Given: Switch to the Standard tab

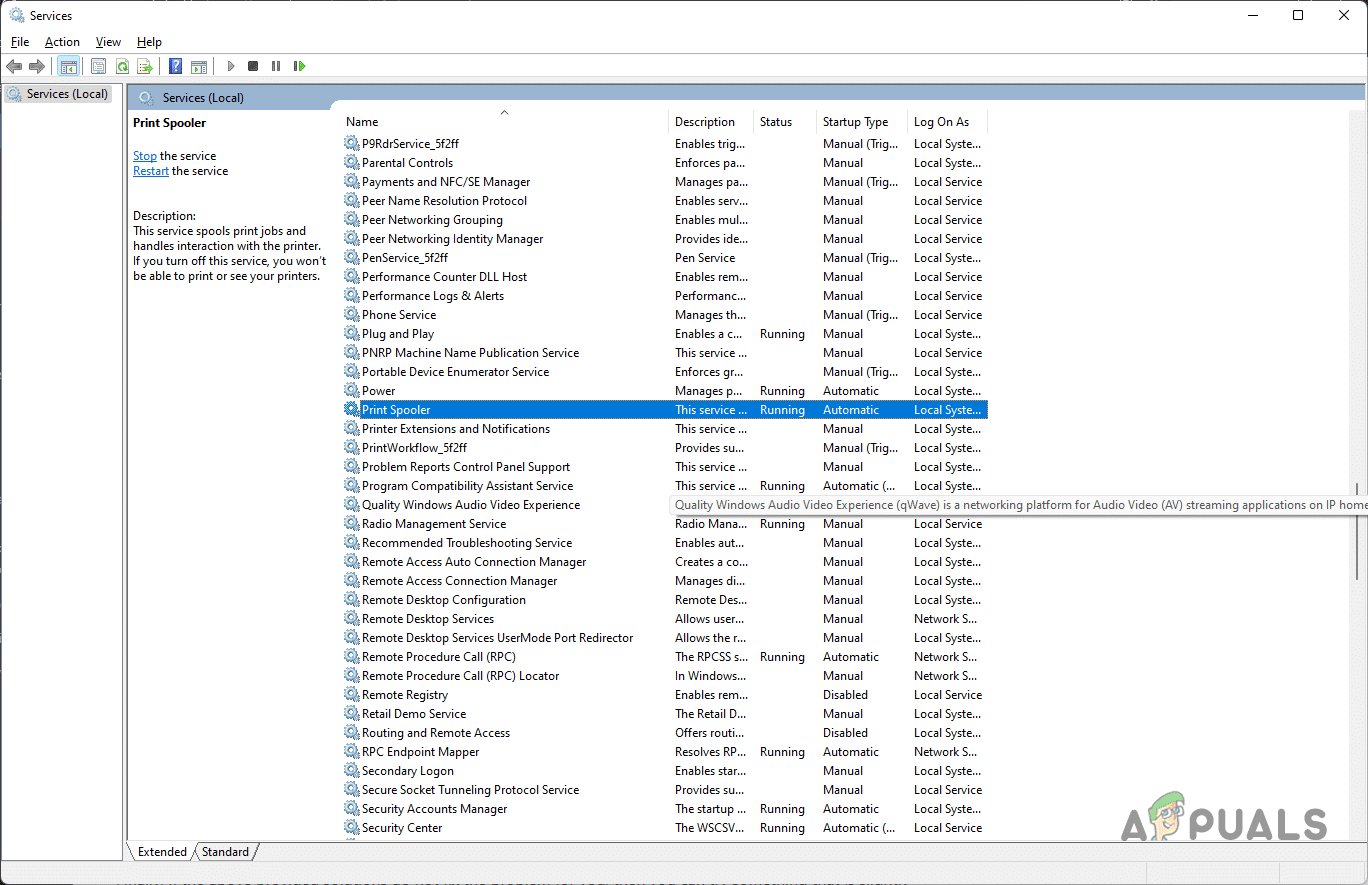Looking at the screenshot, I should coord(225,852).
